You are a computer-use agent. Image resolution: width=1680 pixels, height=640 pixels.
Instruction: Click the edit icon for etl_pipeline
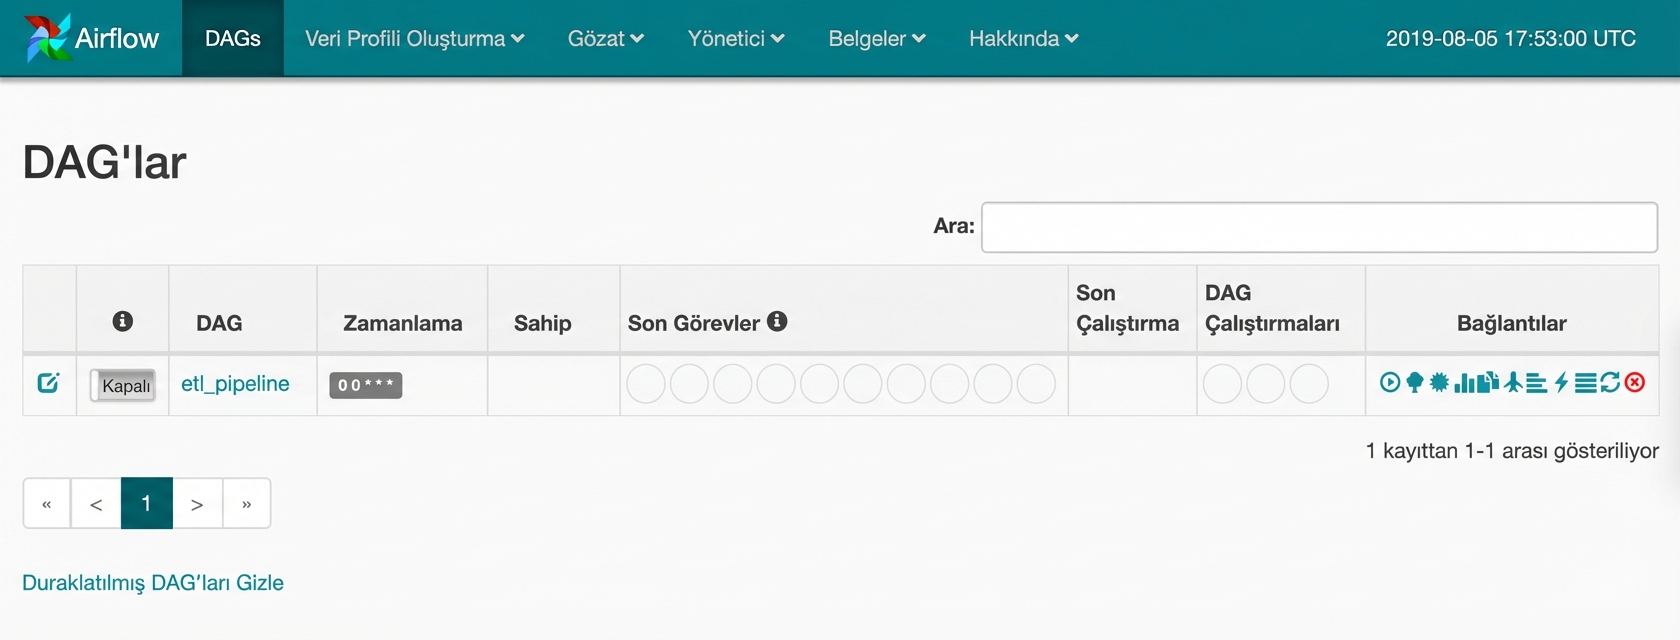click(x=48, y=383)
